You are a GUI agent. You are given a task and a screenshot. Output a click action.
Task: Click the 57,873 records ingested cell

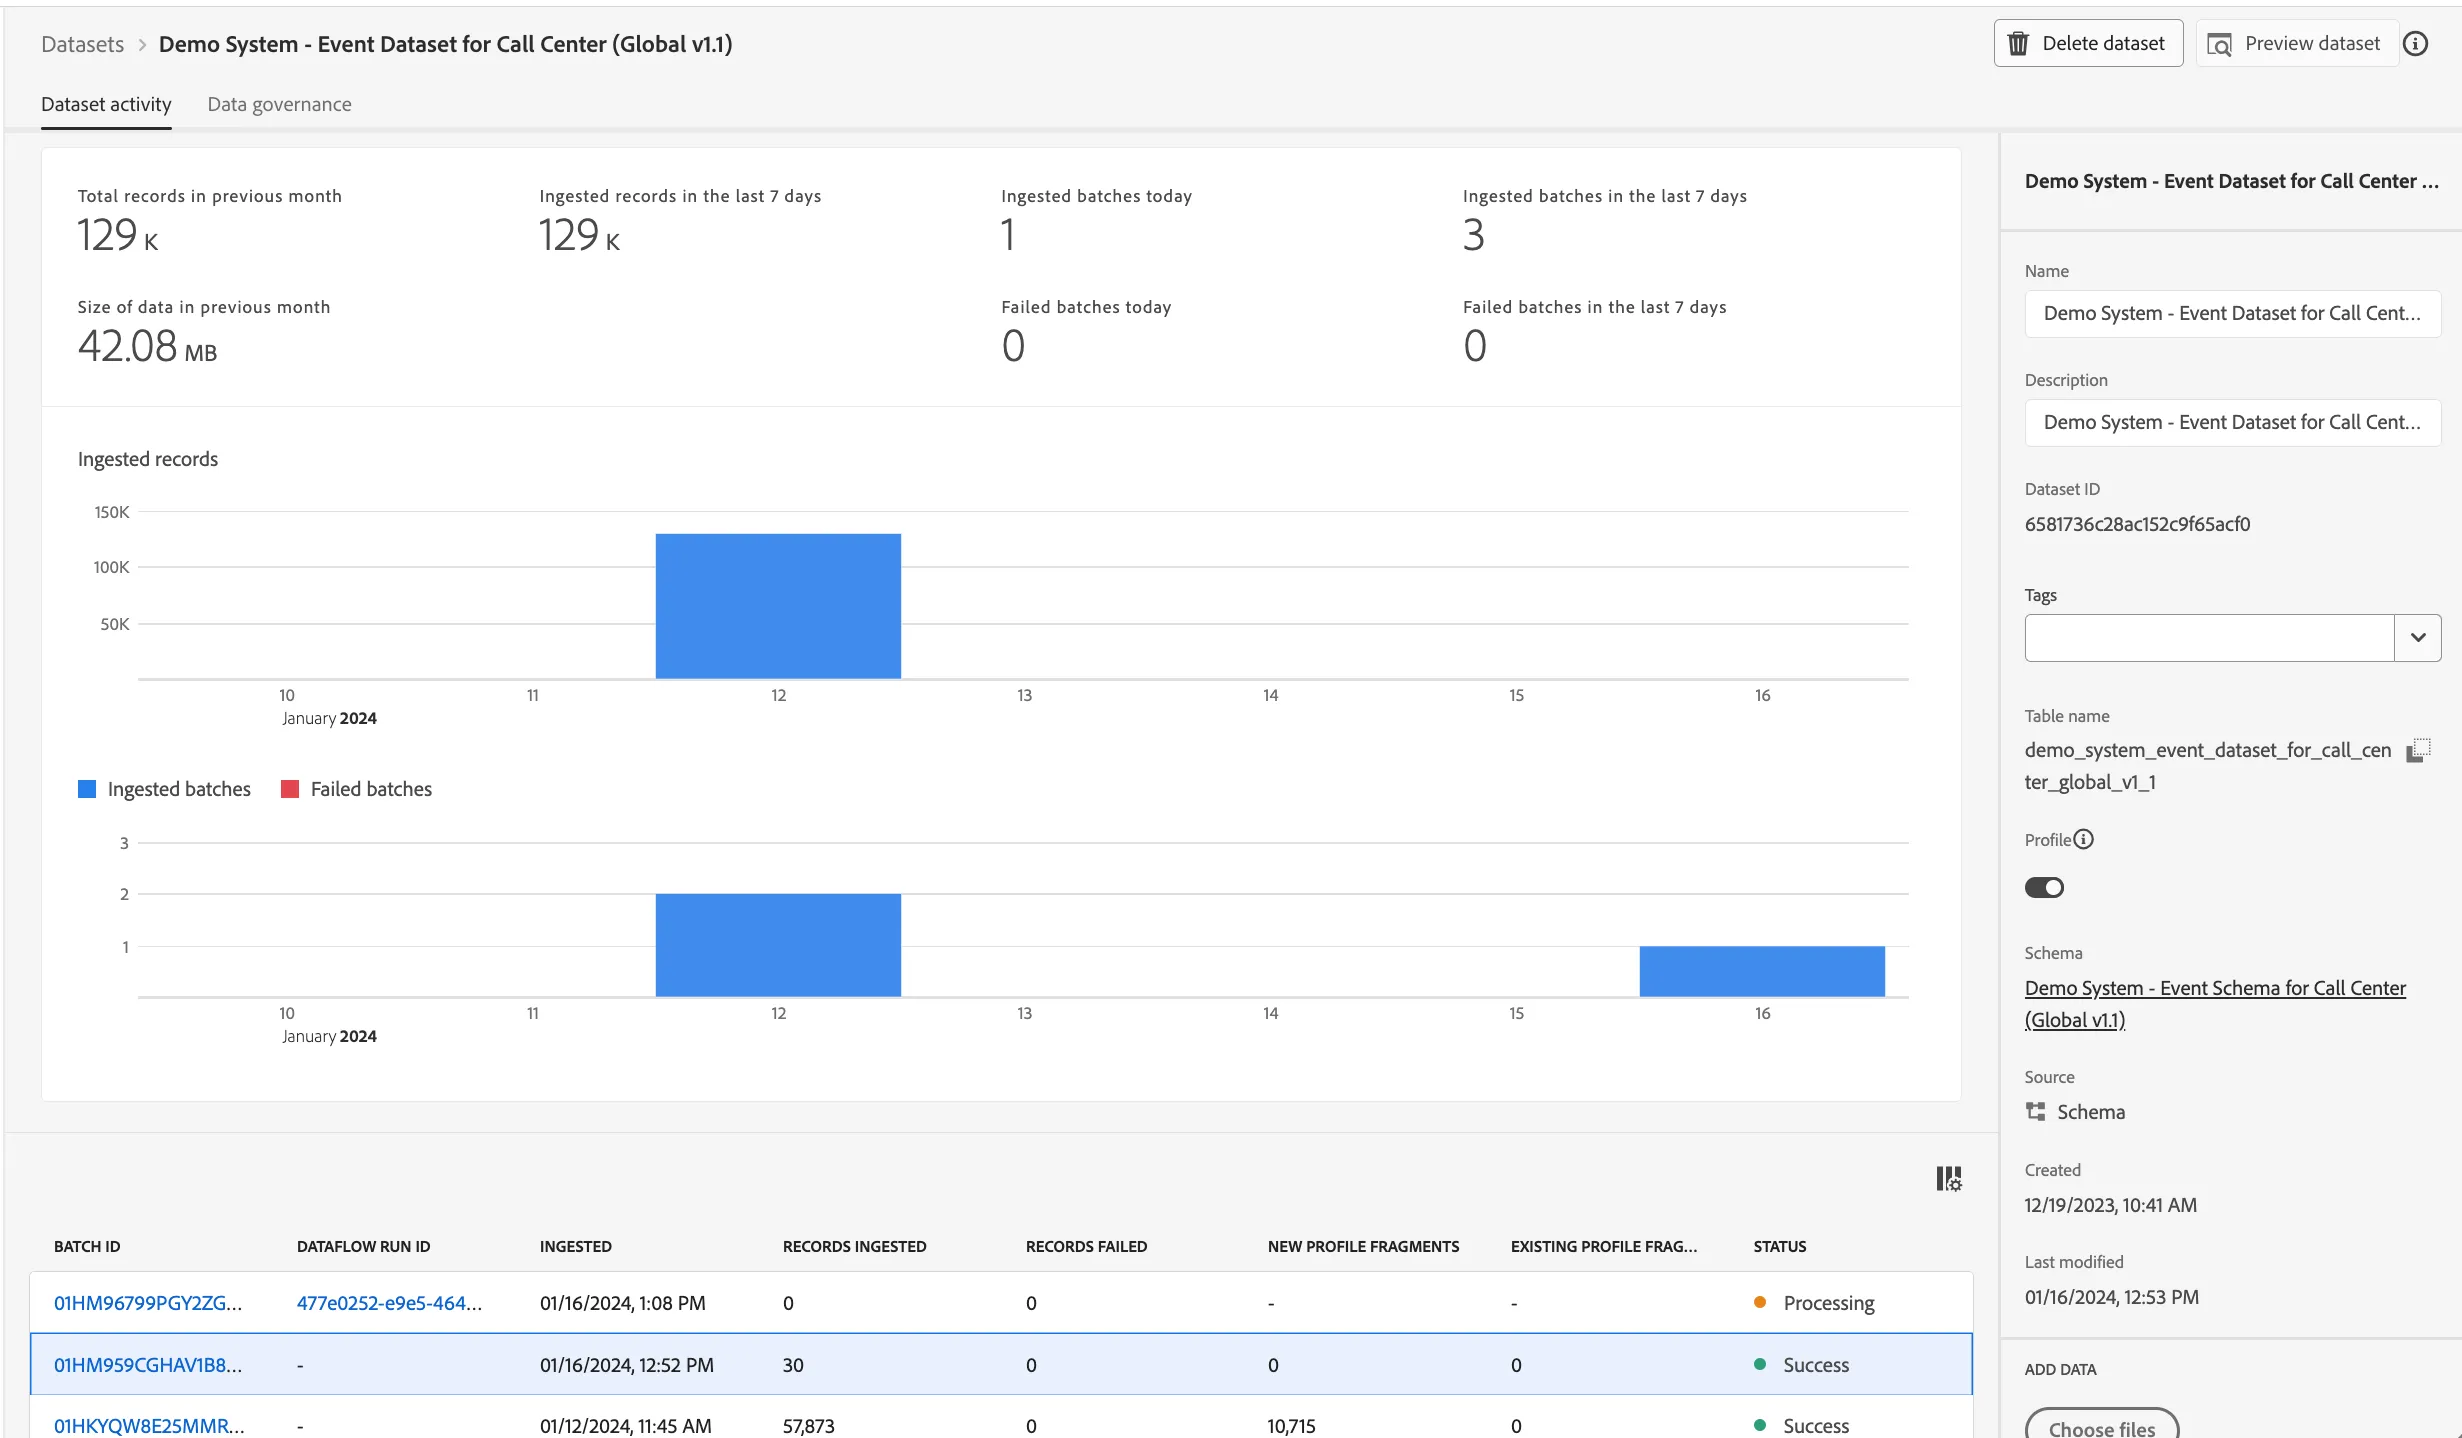pyautogui.click(x=808, y=1425)
